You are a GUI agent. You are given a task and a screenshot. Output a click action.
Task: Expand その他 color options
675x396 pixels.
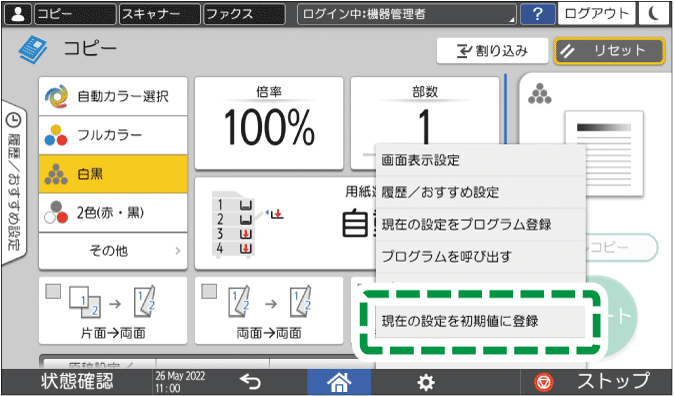point(113,251)
